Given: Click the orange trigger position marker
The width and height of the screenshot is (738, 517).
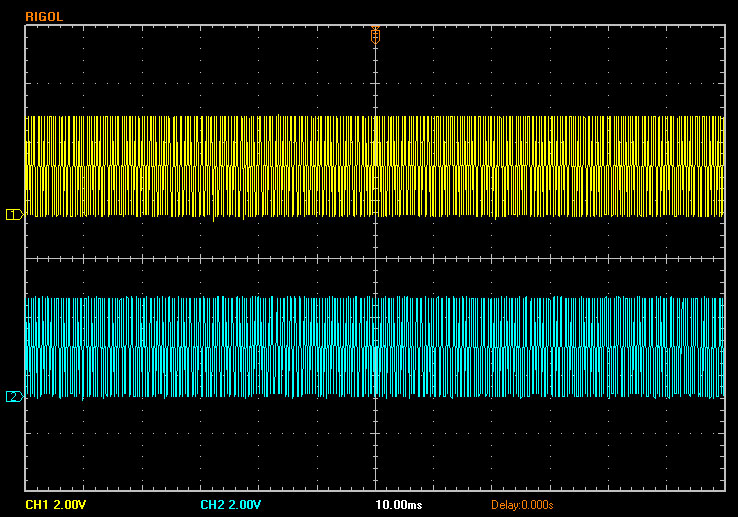Looking at the screenshot, I should pos(375,35).
